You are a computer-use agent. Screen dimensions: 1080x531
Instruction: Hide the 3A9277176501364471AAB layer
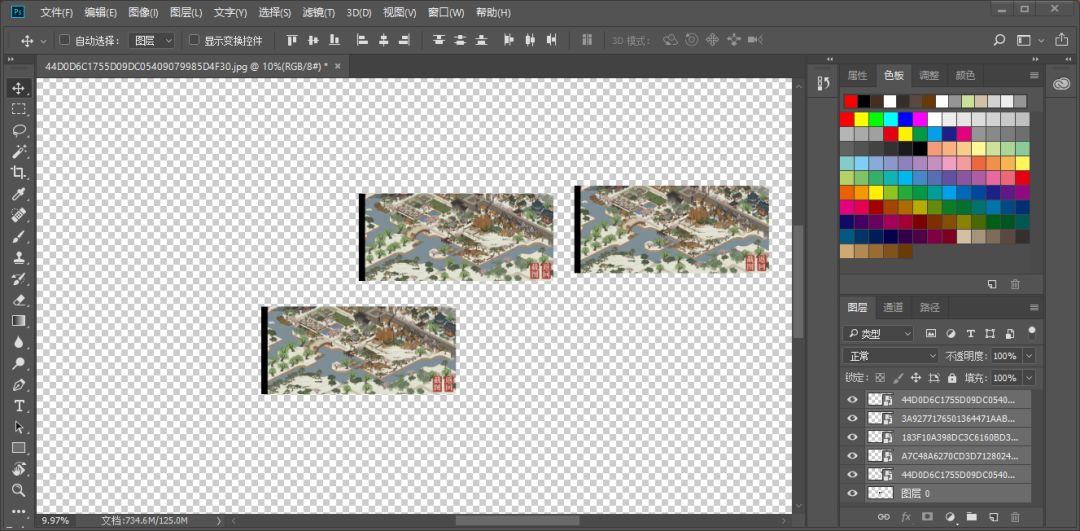click(x=853, y=418)
